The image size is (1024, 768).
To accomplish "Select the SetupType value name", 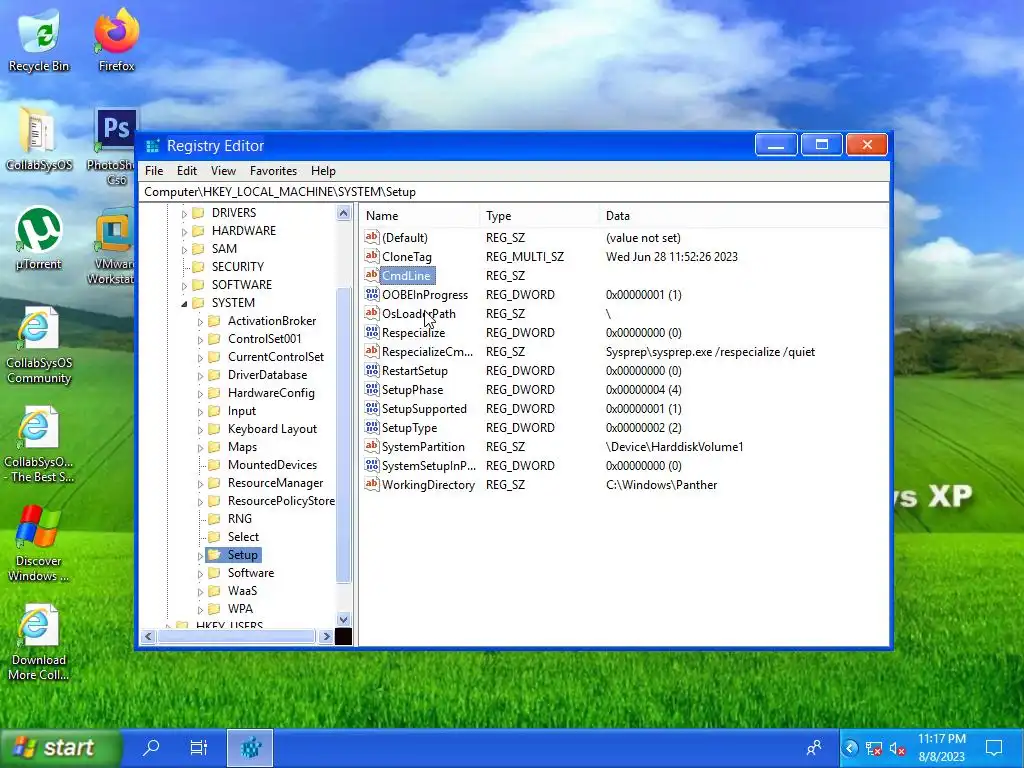I will [409, 428].
